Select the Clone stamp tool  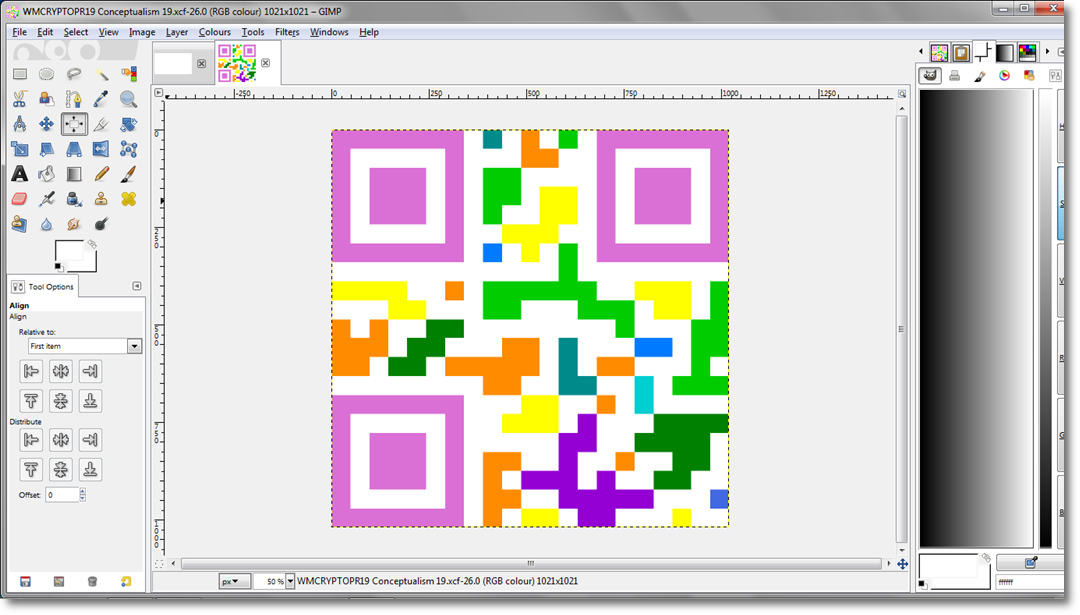click(101, 199)
